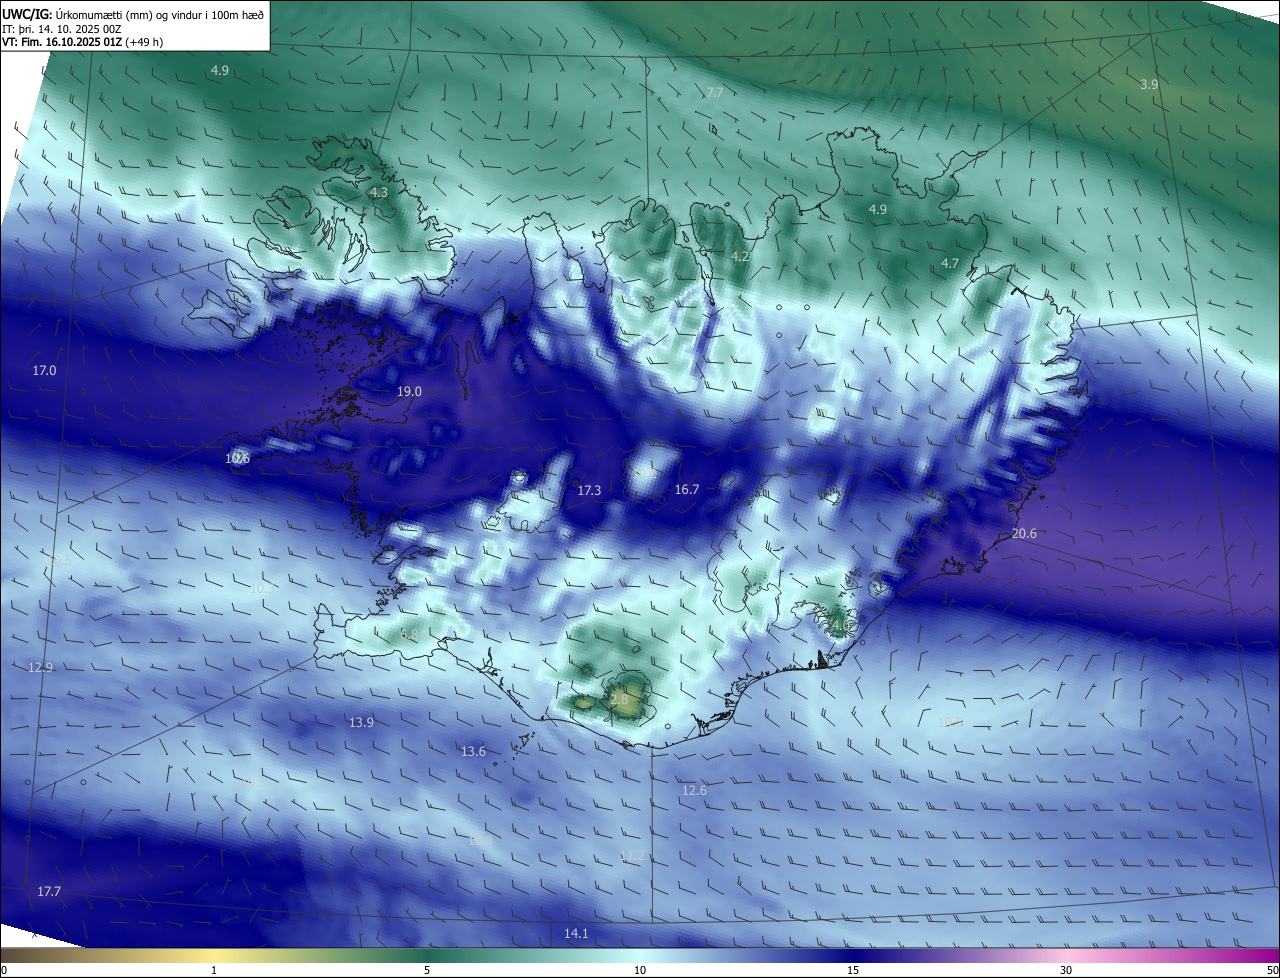
Task: Click the 14.1 value label on the map
Action: click(x=576, y=934)
